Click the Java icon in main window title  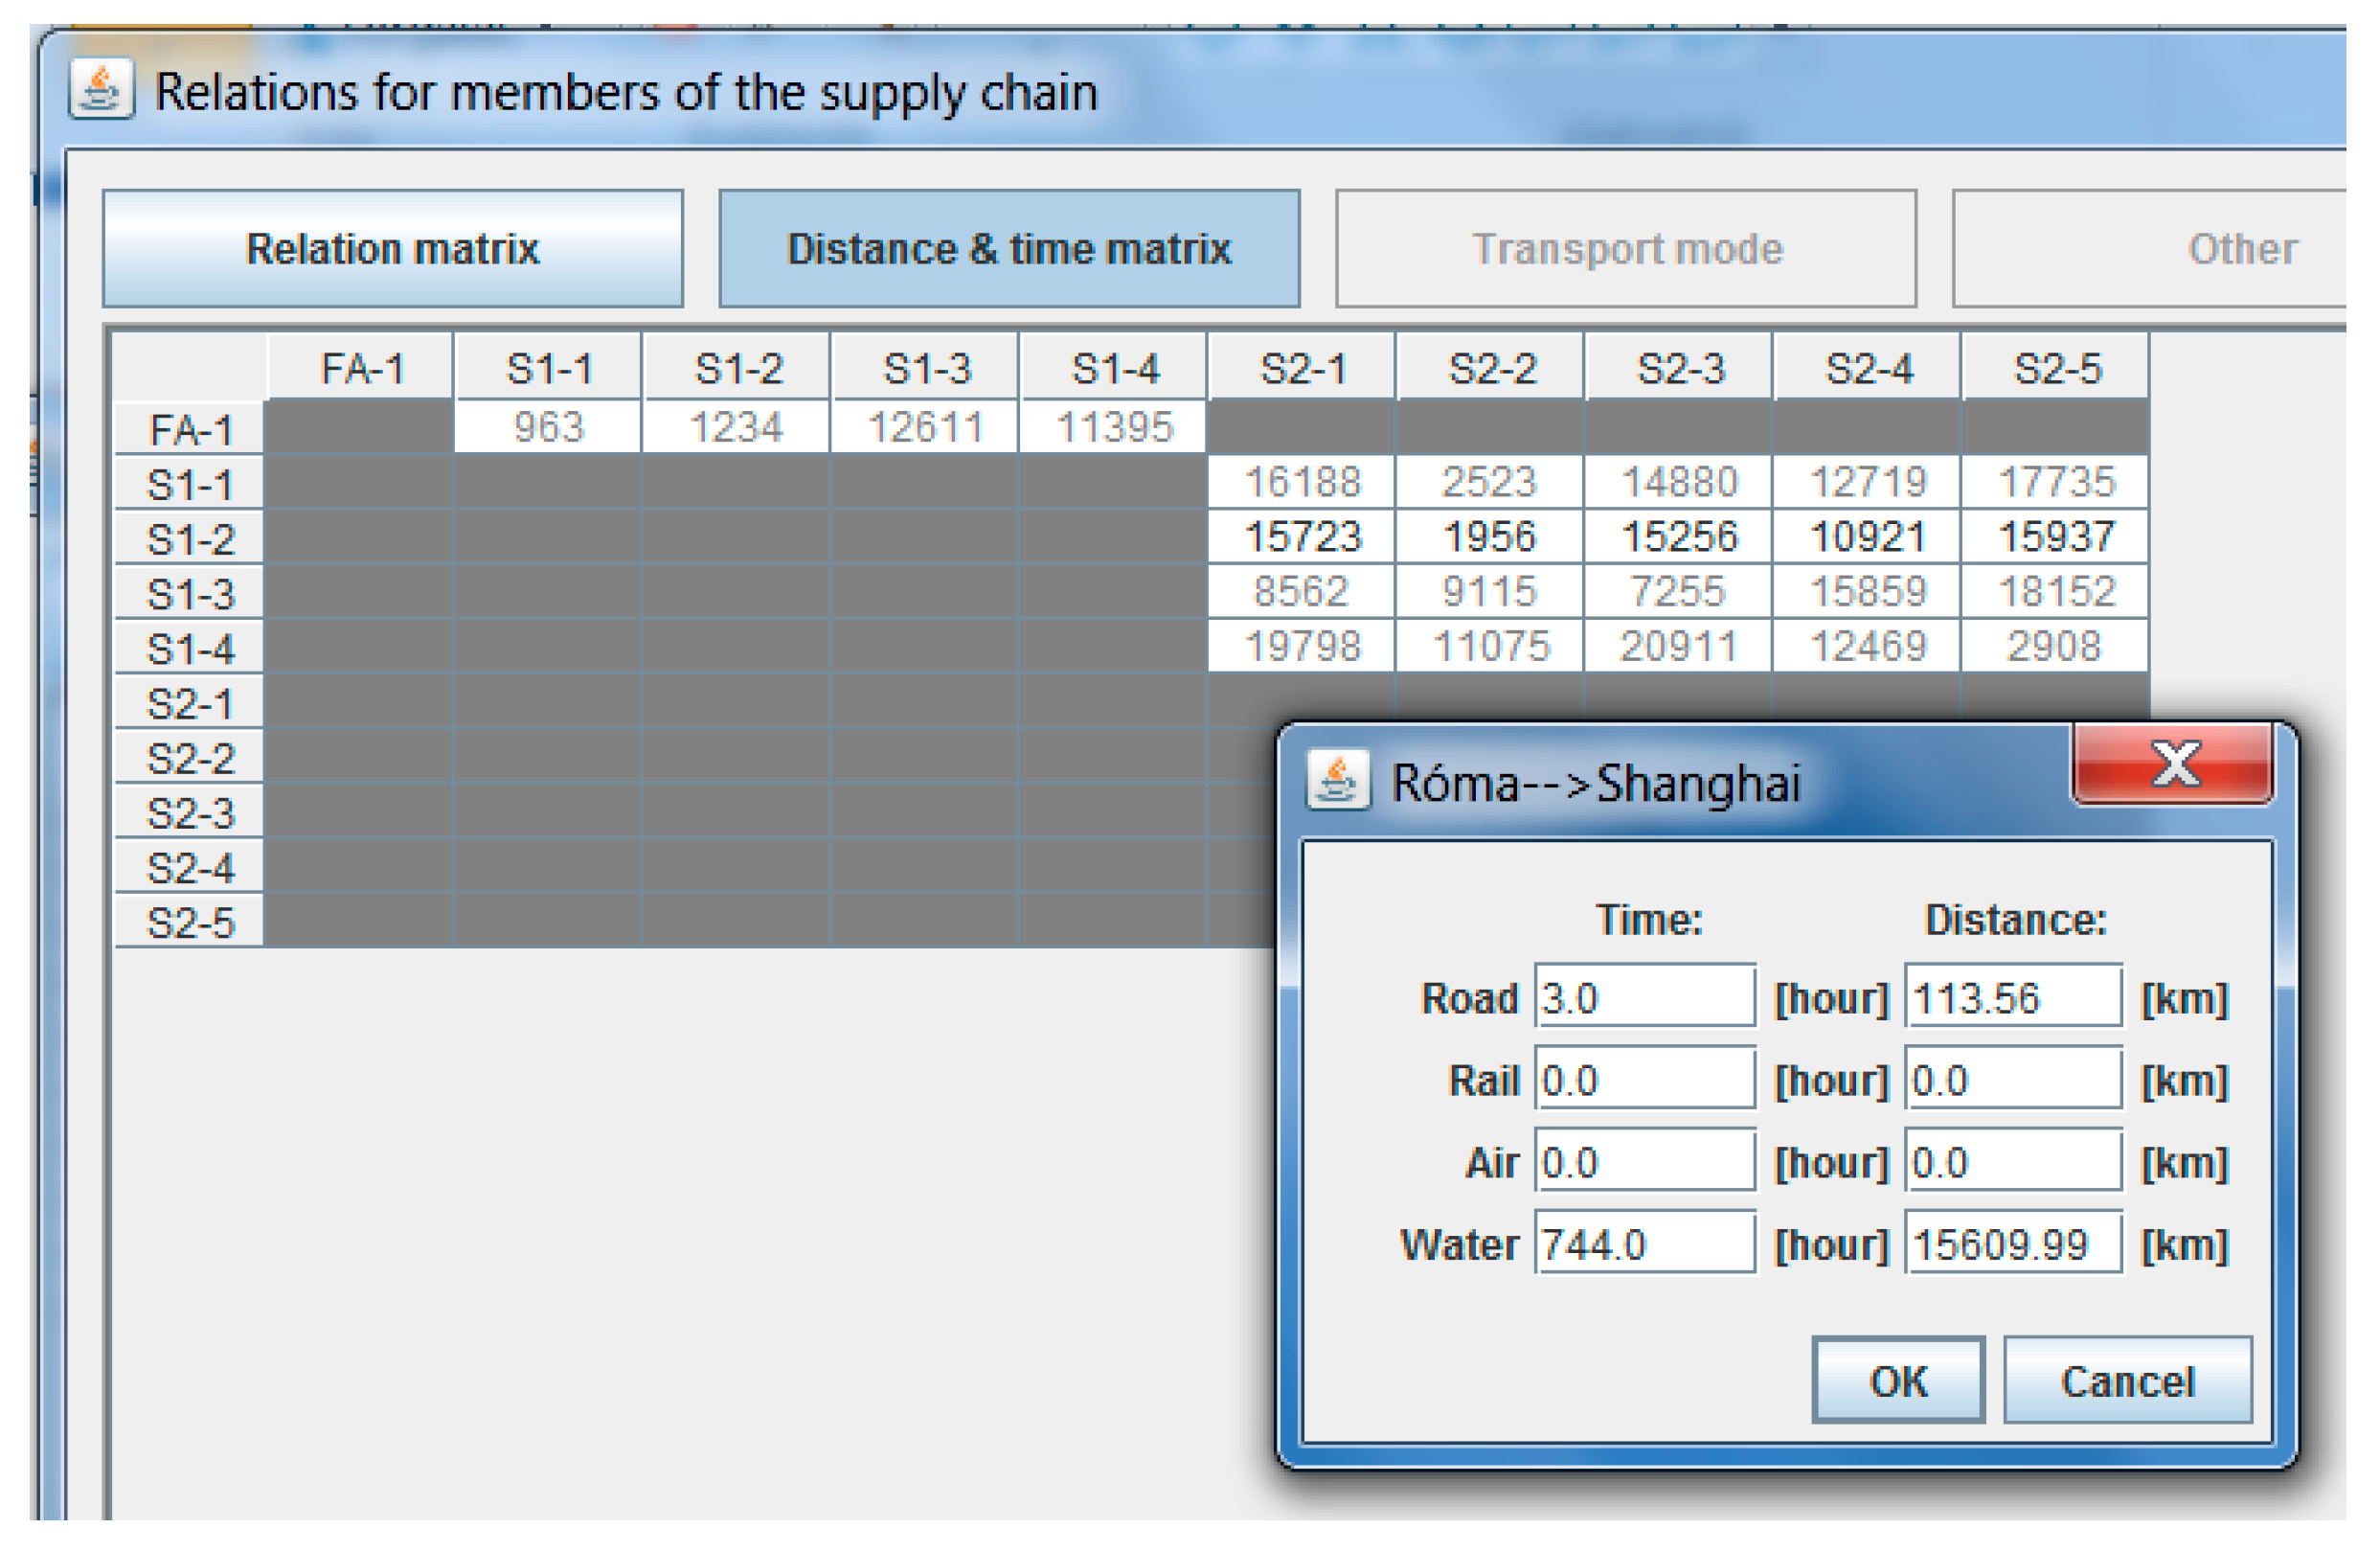click(x=101, y=91)
